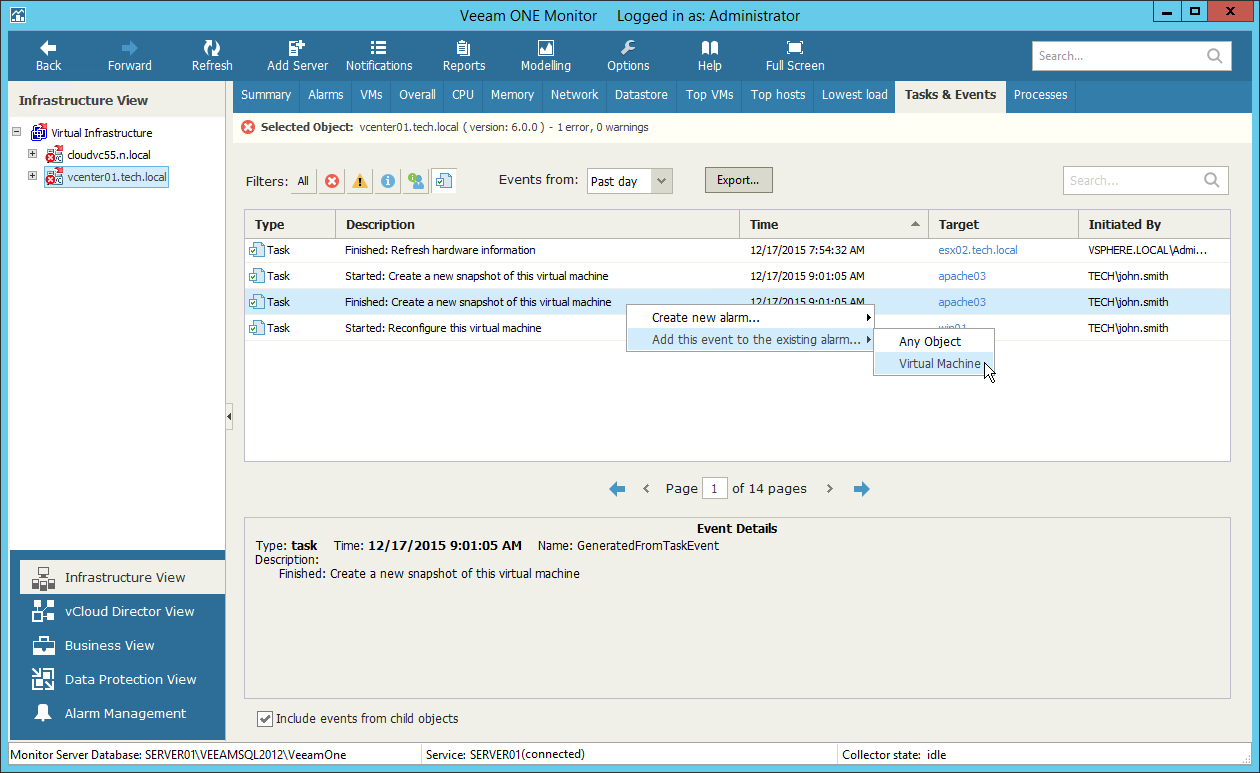Click the small next-page chevron
This screenshot has height=773, width=1260.
830,489
